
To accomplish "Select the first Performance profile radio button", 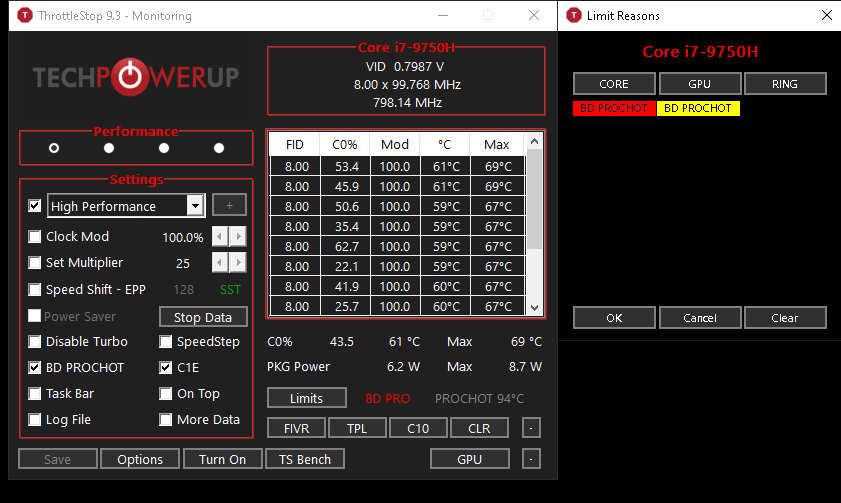I will point(54,148).
